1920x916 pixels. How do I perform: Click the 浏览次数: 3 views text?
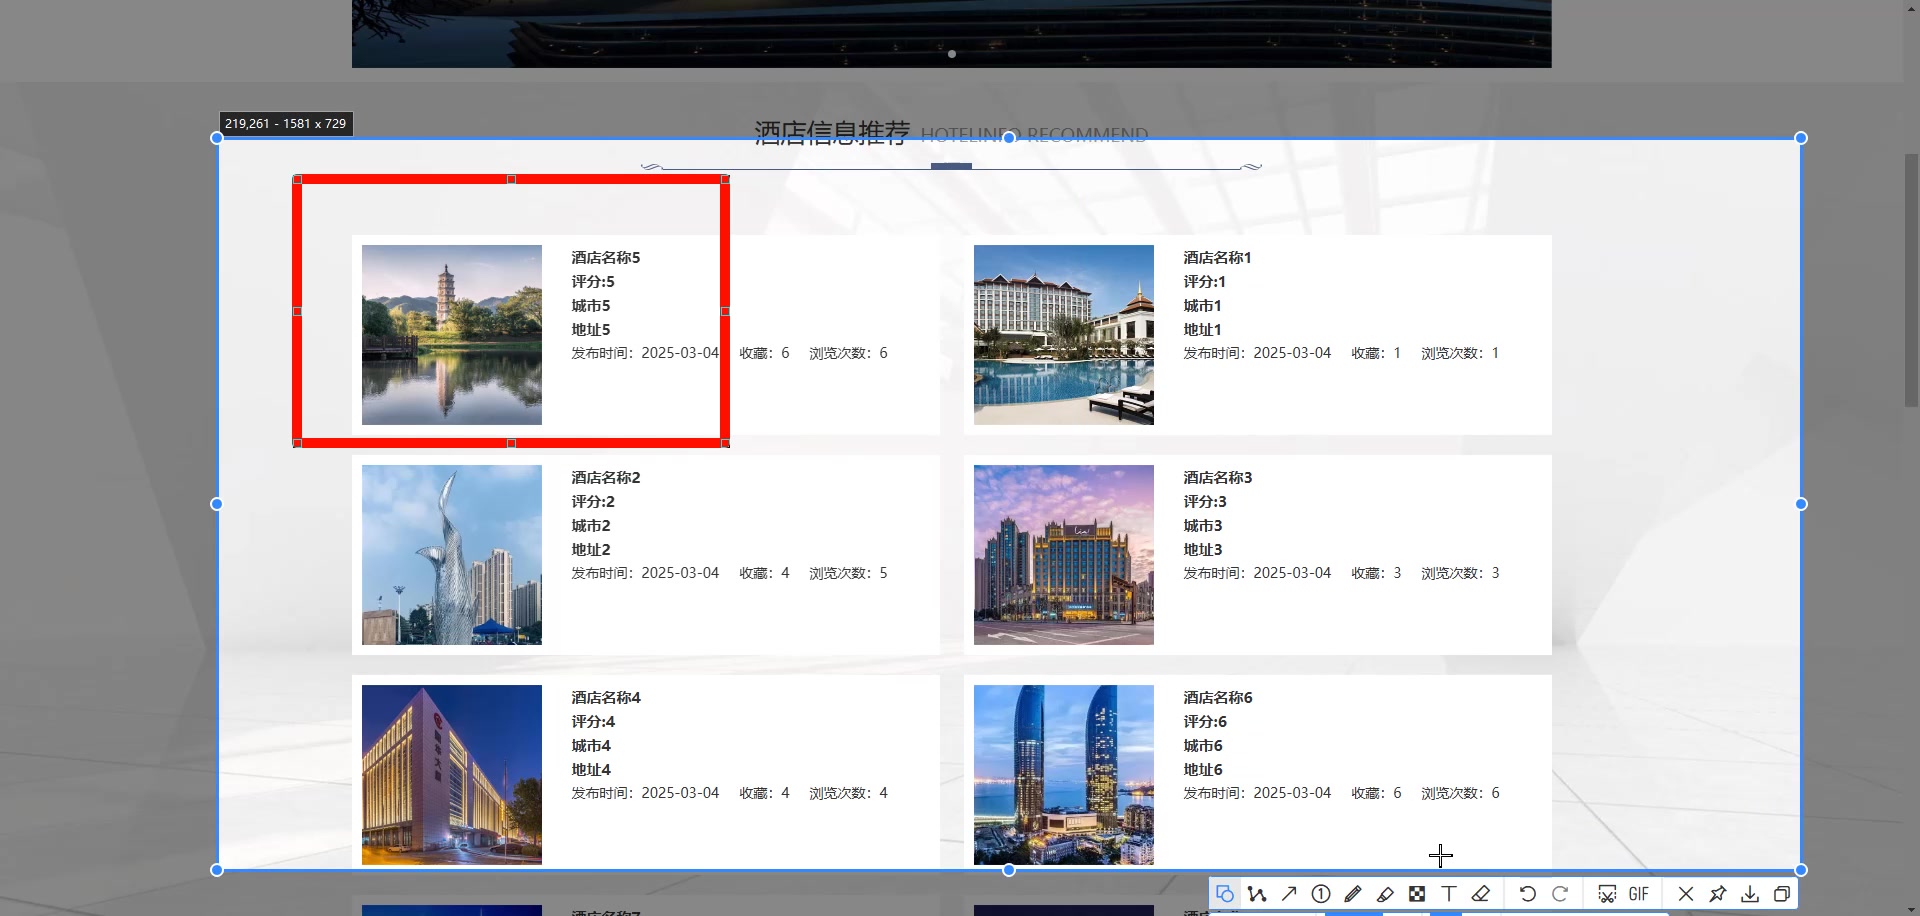click(x=1461, y=573)
